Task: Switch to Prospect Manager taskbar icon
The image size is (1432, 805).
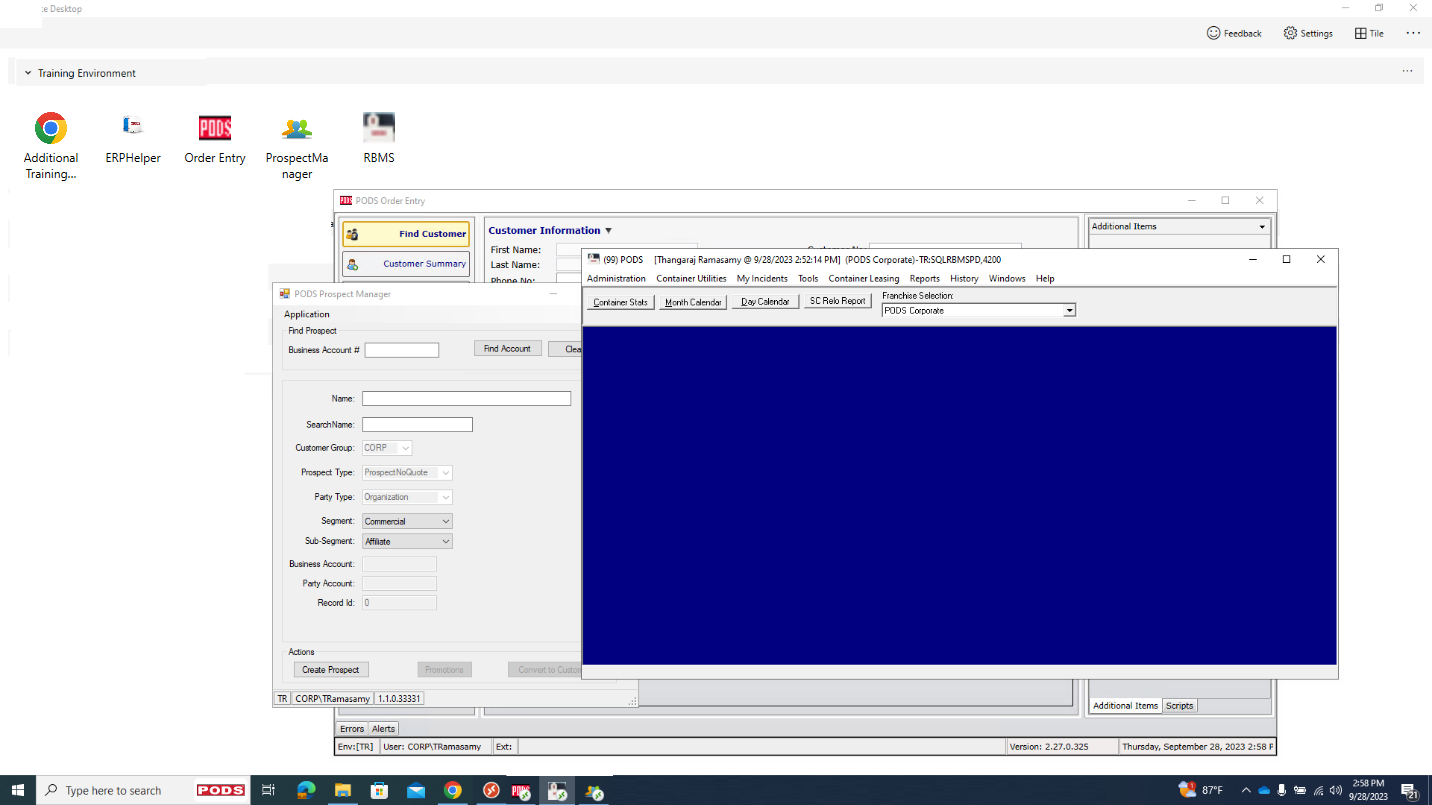Action: pos(595,790)
